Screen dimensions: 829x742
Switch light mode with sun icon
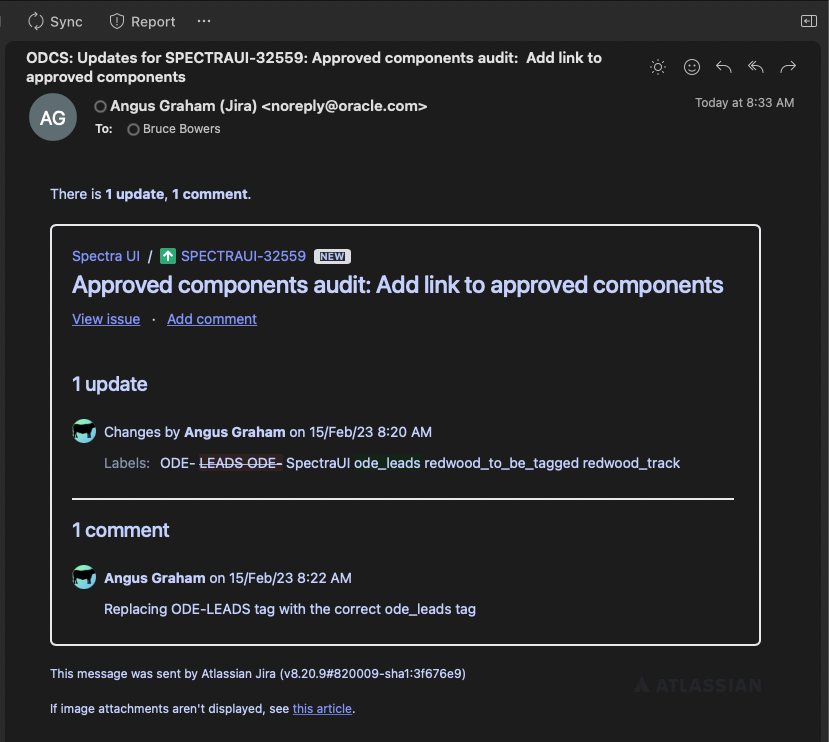click(658, 67)
